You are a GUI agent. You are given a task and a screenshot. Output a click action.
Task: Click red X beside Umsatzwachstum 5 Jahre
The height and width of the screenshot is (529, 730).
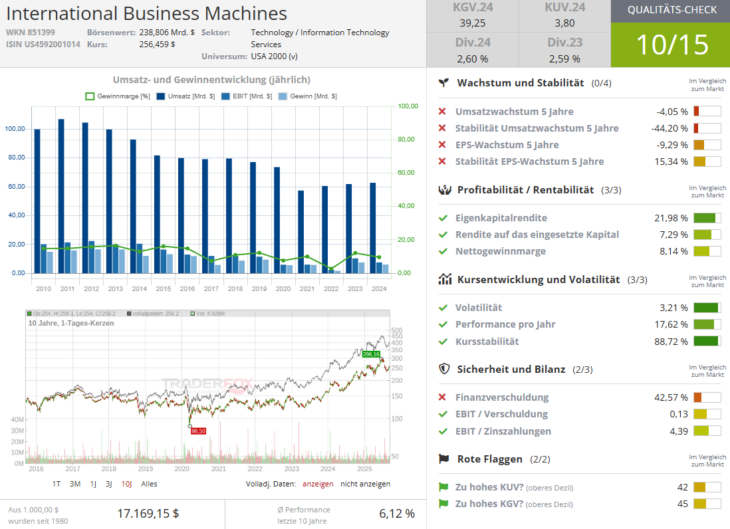coord(442,111)
